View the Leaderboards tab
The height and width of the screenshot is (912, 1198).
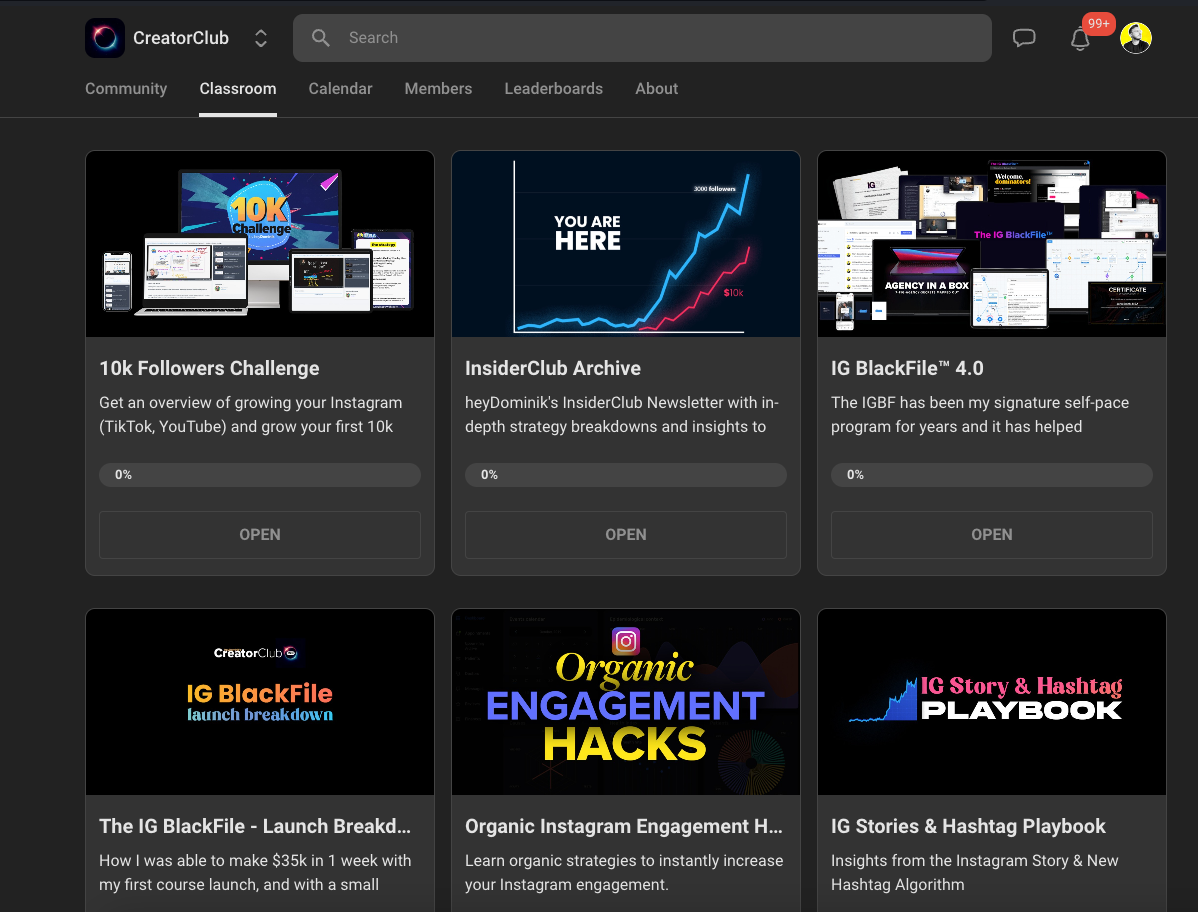click(553, 89)
